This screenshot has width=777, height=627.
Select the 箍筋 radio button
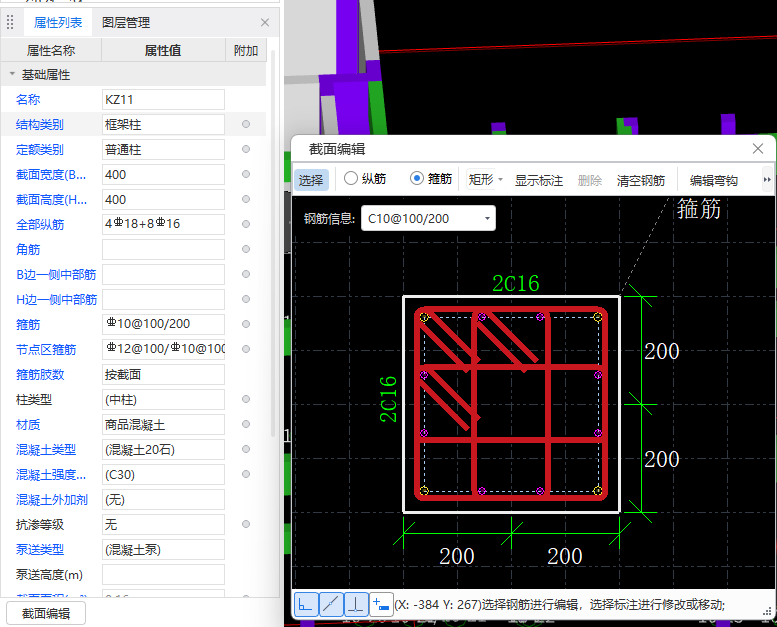pos(417,178)
